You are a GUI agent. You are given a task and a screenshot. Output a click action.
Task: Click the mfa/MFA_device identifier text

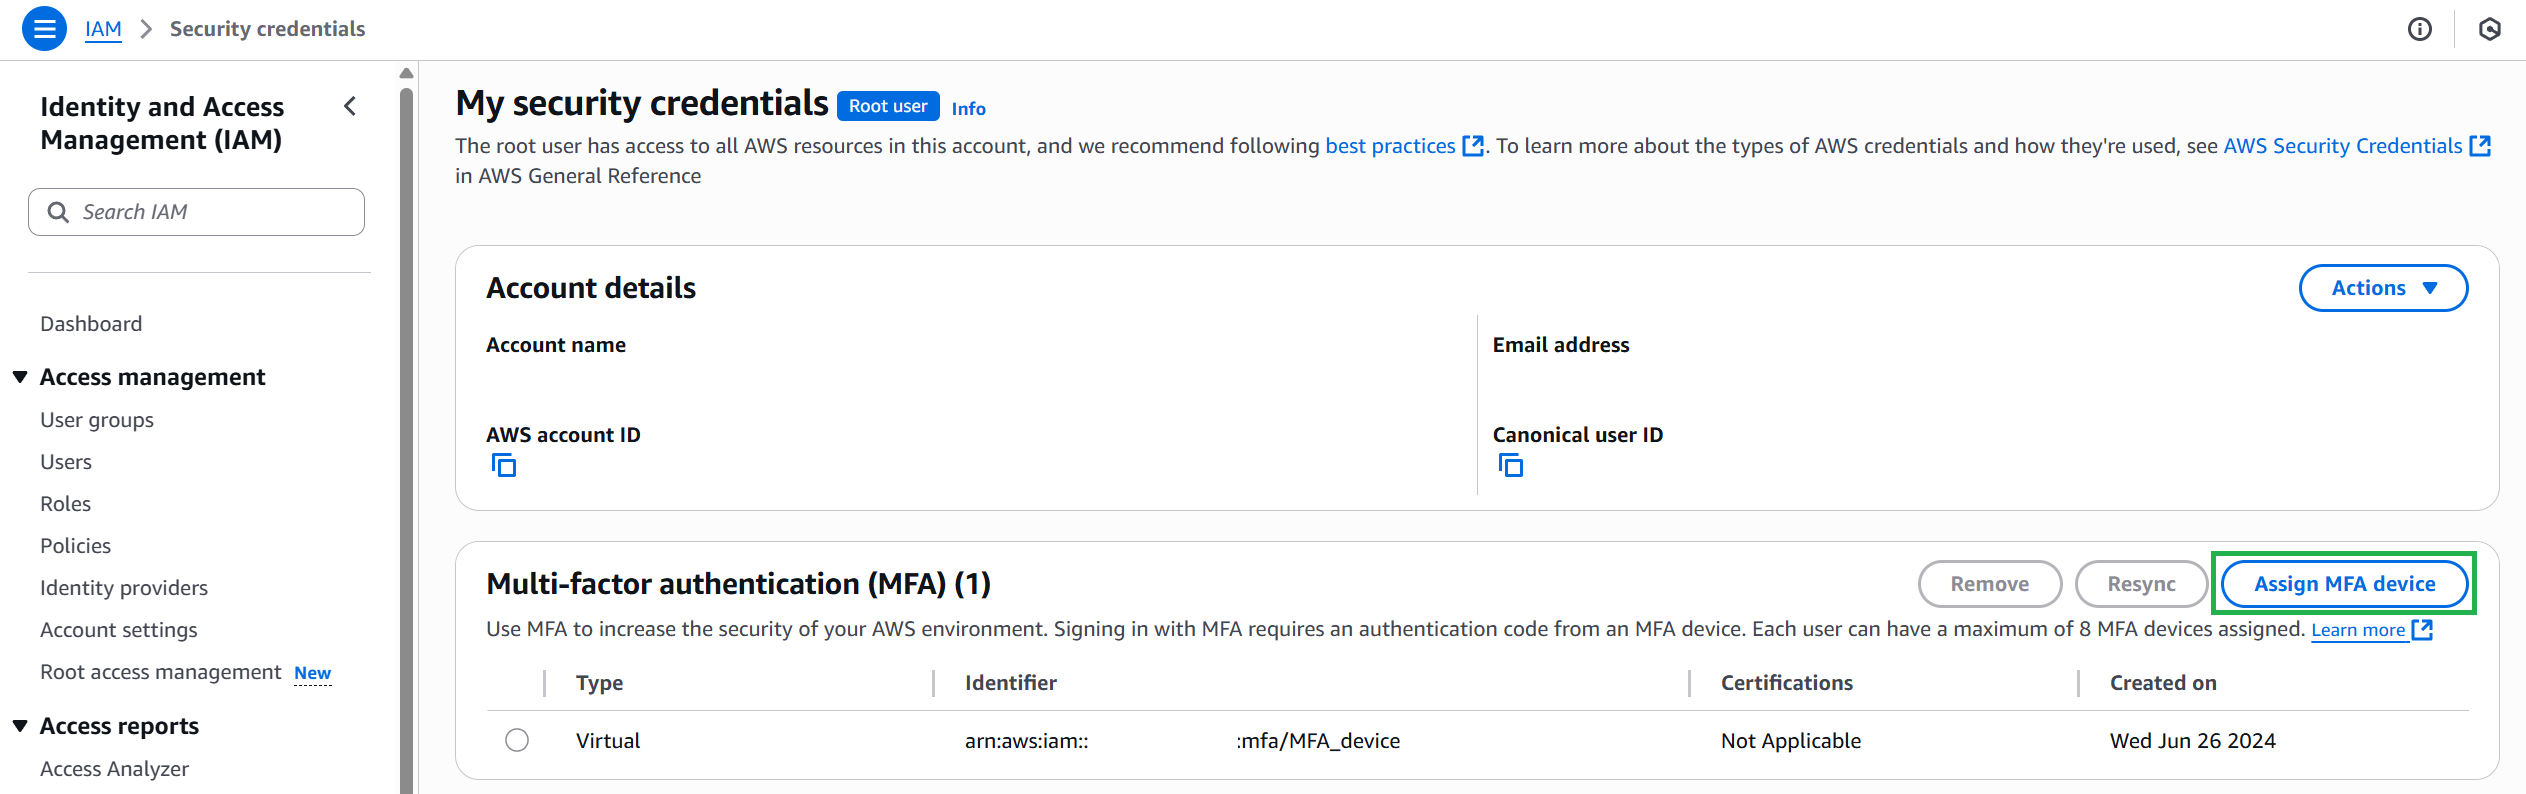1318,741
